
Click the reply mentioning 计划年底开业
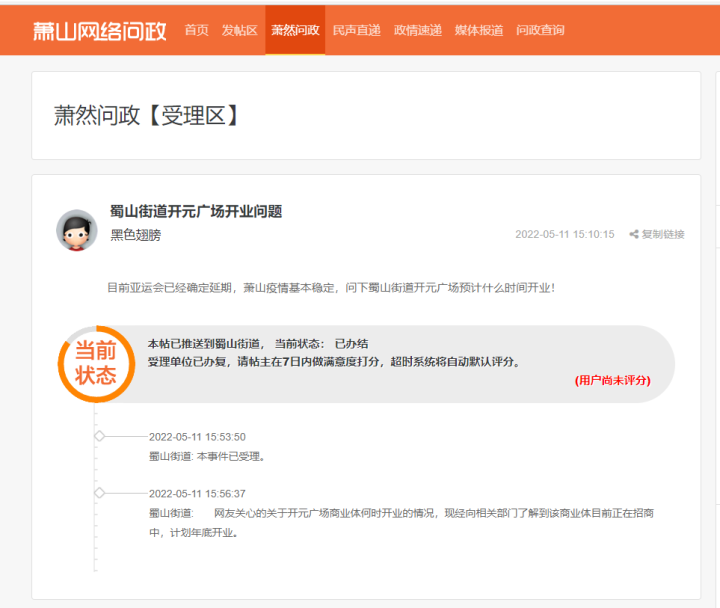point(401,523)
